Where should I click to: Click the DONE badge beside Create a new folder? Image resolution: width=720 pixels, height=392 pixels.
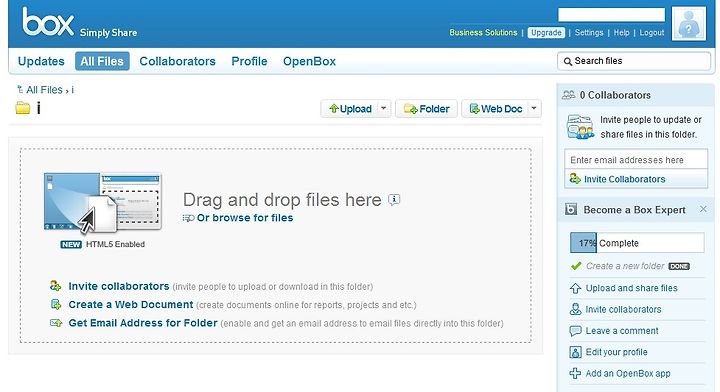pos(679,266)
